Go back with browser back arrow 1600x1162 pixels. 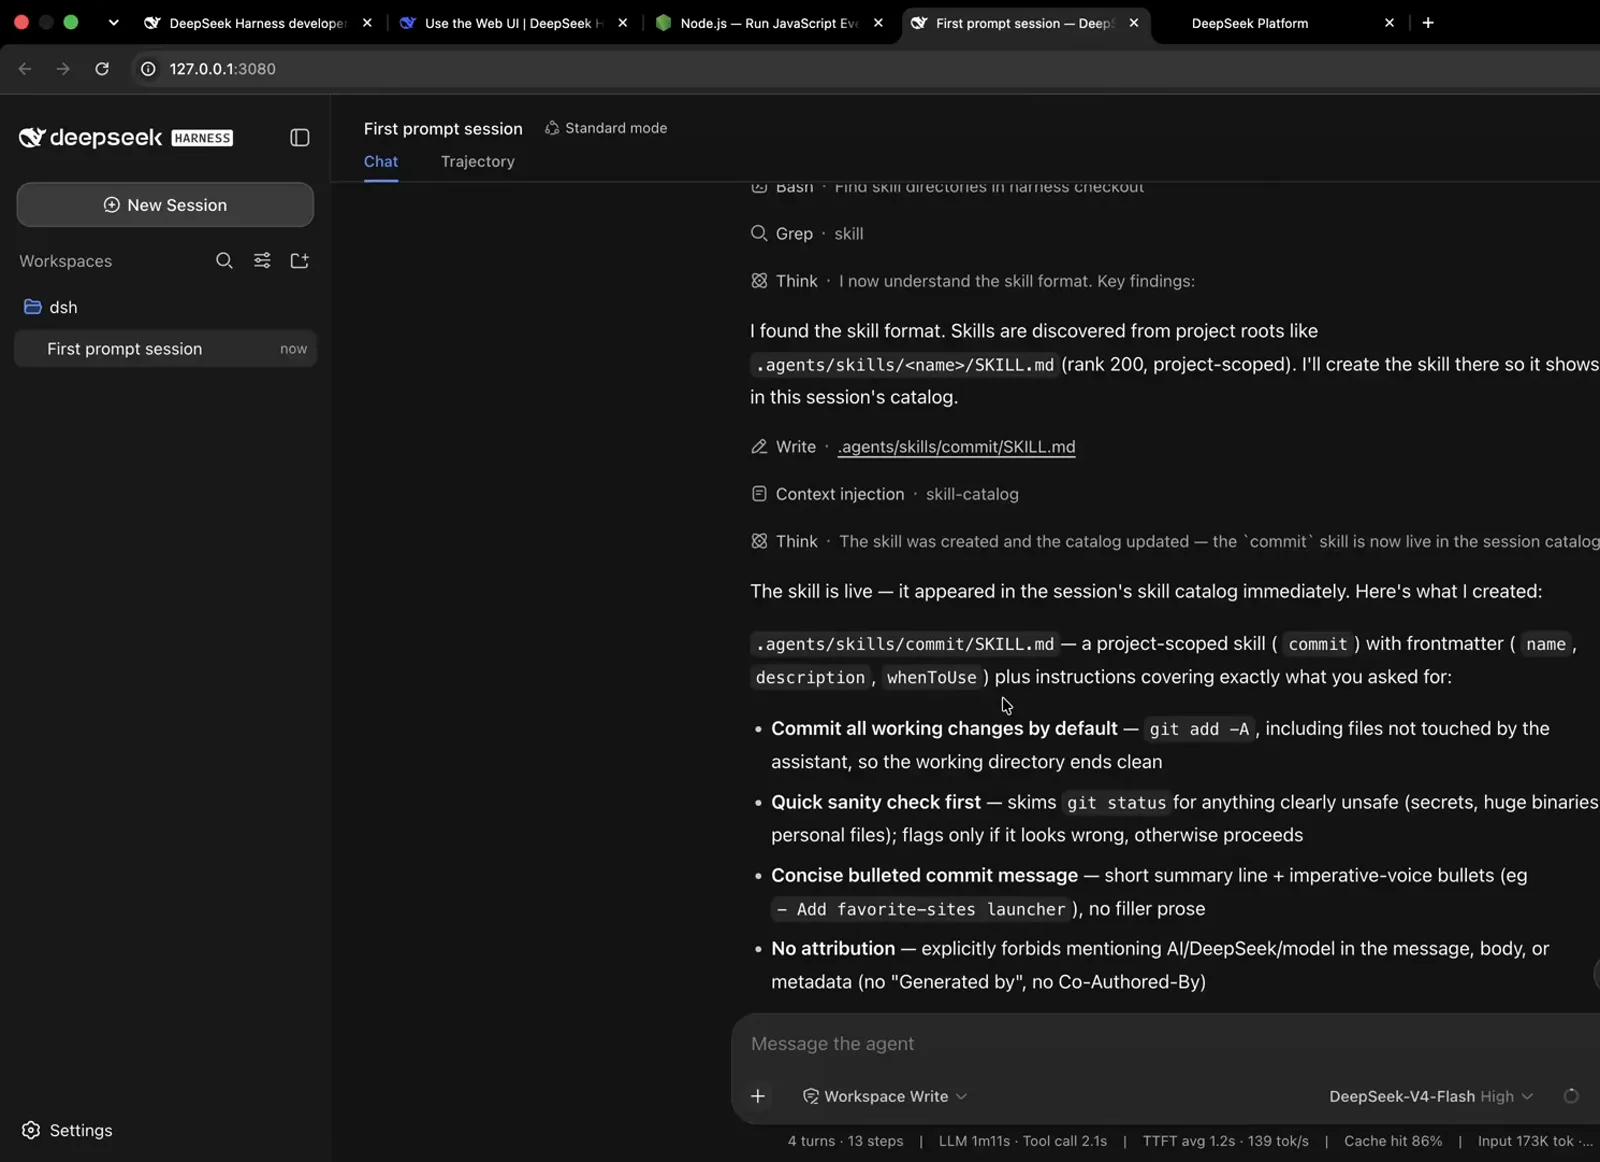click(x=25, y=69)
